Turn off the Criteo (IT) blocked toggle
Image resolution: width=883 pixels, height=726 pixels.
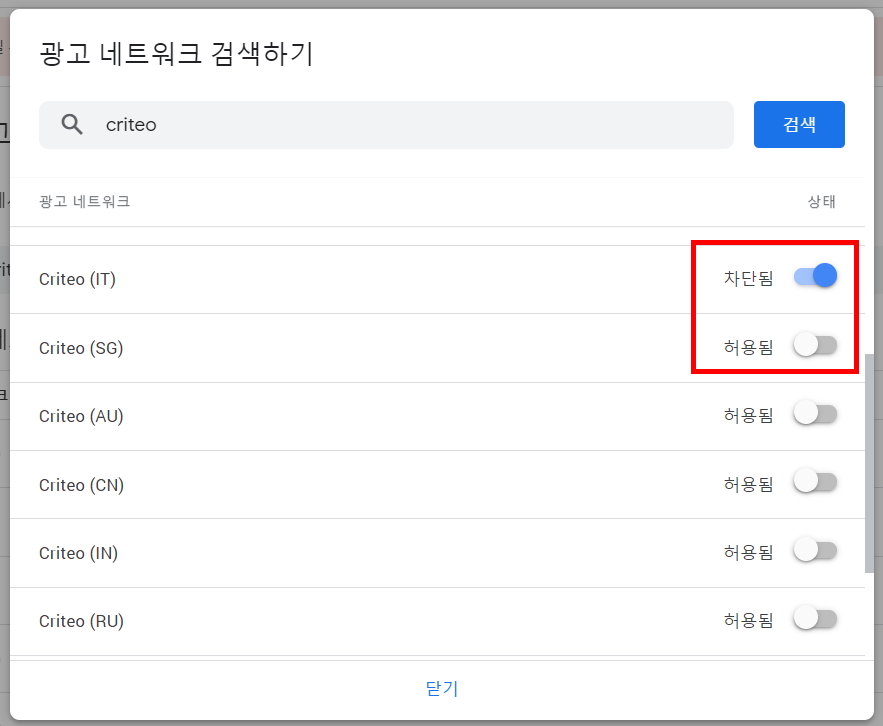[x=815, y=276]
